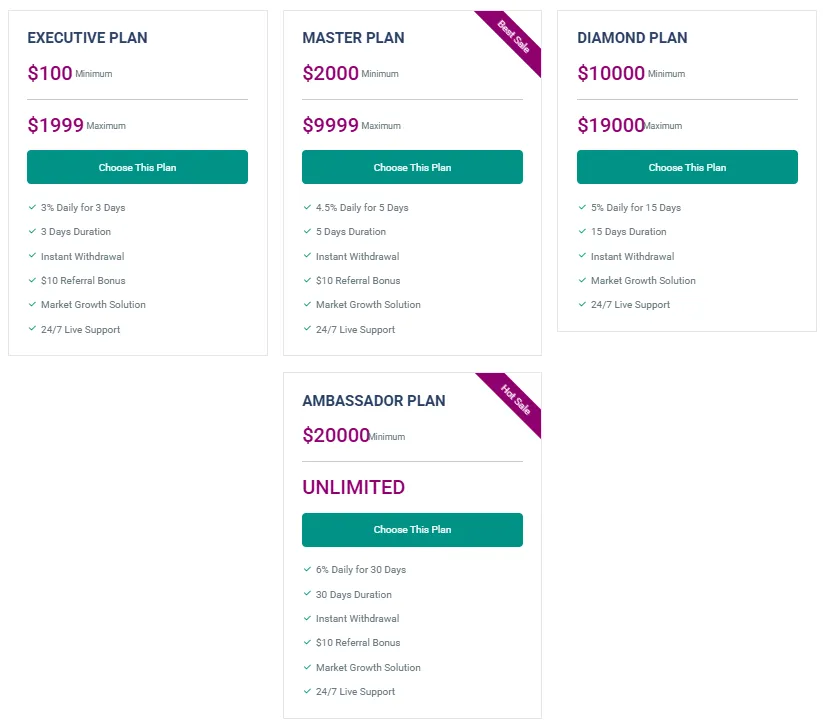Image resolution: width=823 pixels, height=722 pixels.
Task: Click checkmark next to 15 Days Duration
Action: click(582, 232)
